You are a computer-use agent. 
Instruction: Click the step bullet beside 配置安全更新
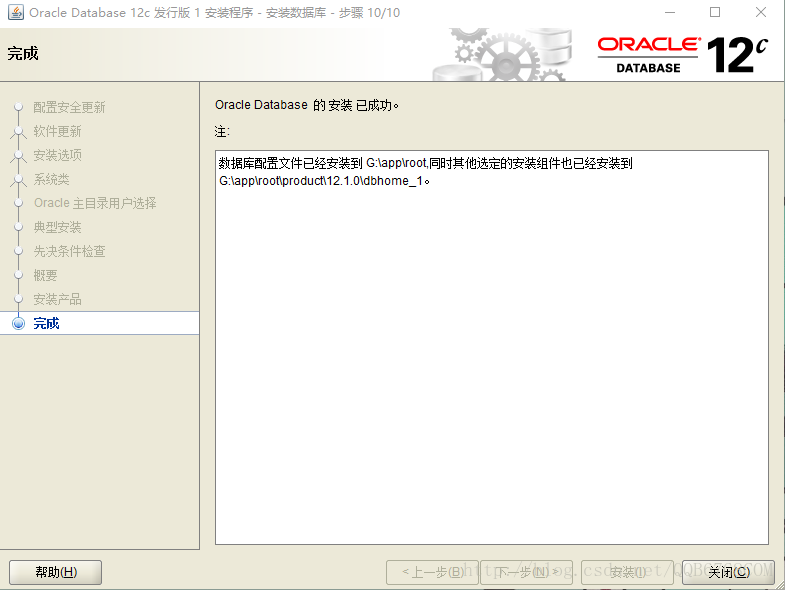[x=19, y=107]
